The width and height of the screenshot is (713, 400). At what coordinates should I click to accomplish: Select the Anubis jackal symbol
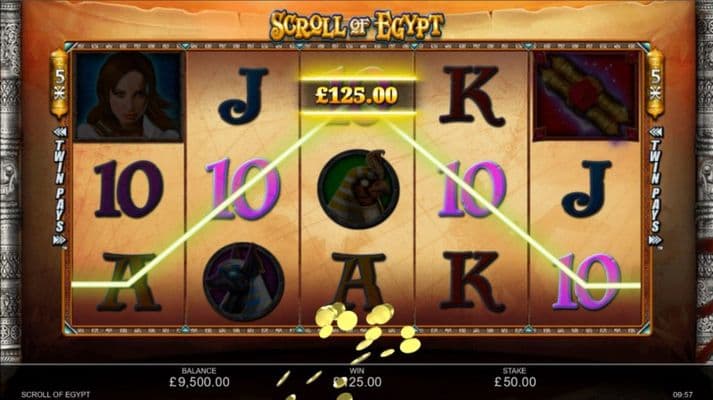243,282
